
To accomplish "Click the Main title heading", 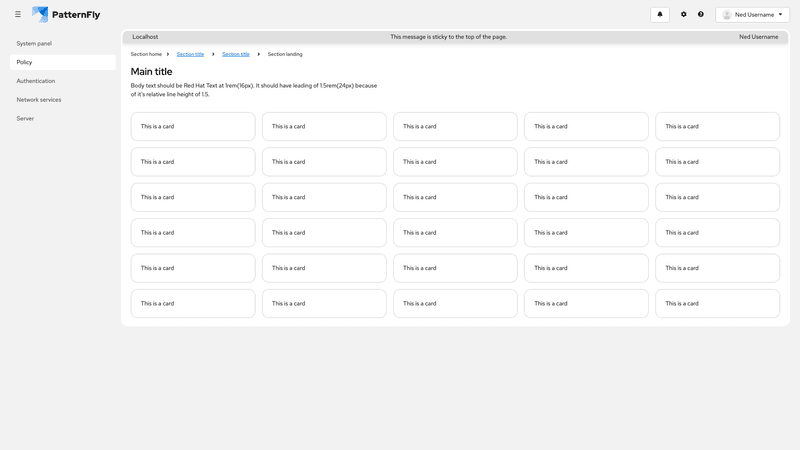I will pos(152,72).
